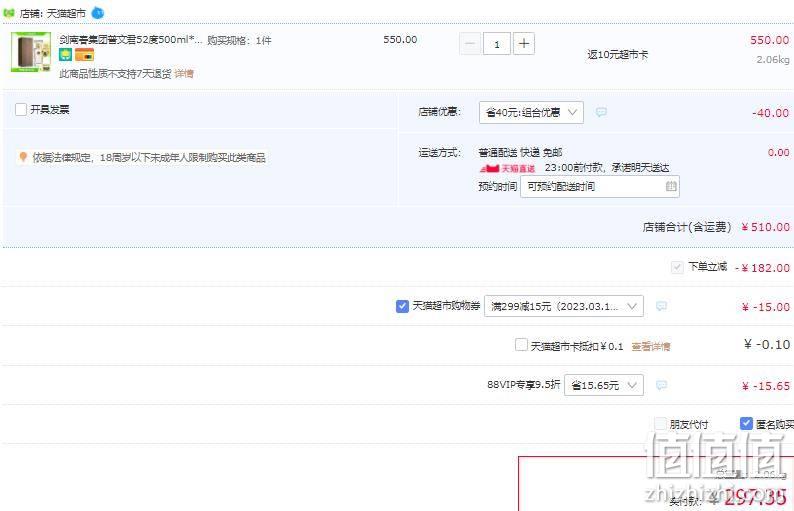Click the location pin icon by legal notice
The width and height of the screenshot is (794, 511).
click(23, 158)
